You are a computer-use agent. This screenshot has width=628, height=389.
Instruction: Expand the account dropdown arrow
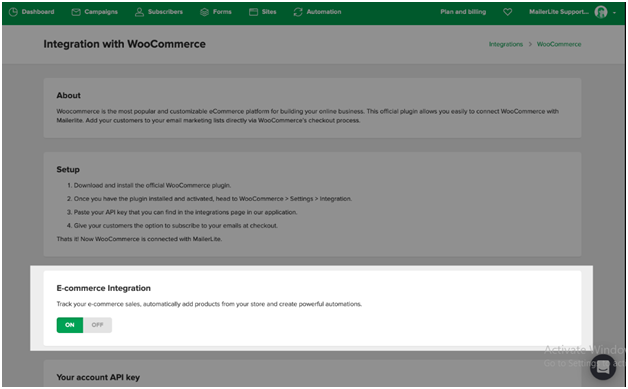[x=614, y=12]
